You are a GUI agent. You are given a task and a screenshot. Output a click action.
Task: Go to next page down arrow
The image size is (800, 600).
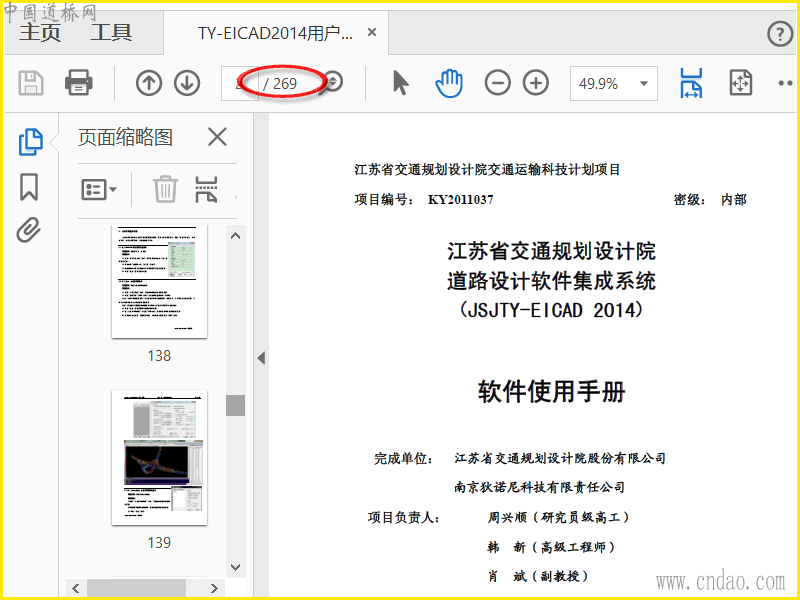pos(187,83)
